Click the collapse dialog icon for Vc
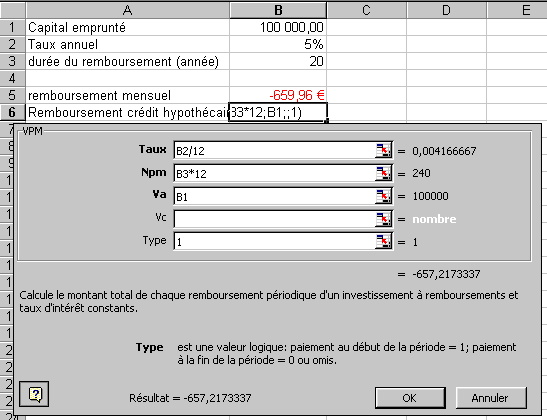The width and height of the screenshot is (547, 420). coord(383,219)
